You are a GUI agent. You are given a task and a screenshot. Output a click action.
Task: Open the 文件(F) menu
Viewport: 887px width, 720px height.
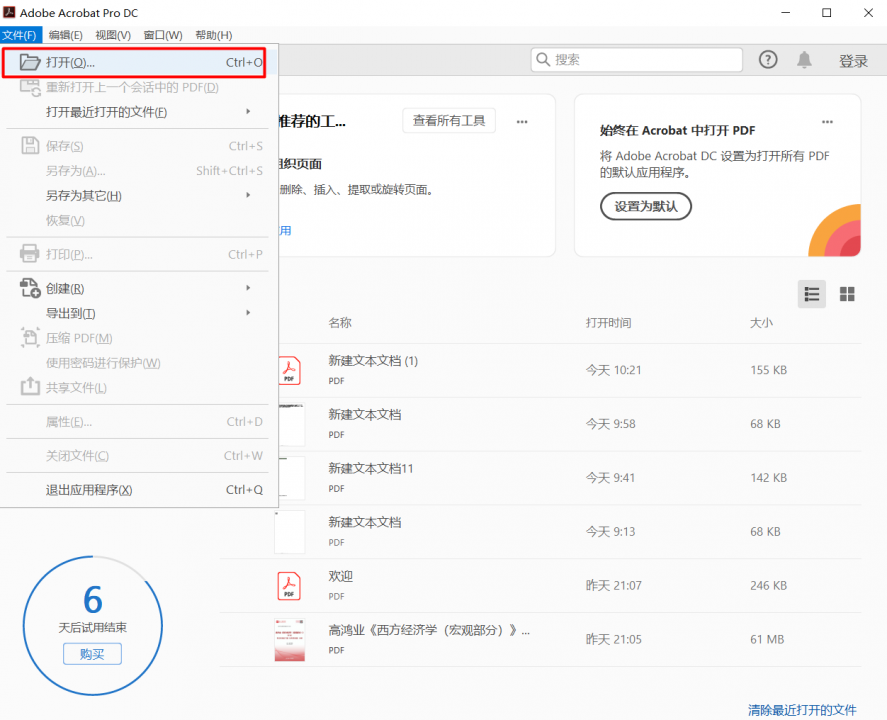point(20,35)
